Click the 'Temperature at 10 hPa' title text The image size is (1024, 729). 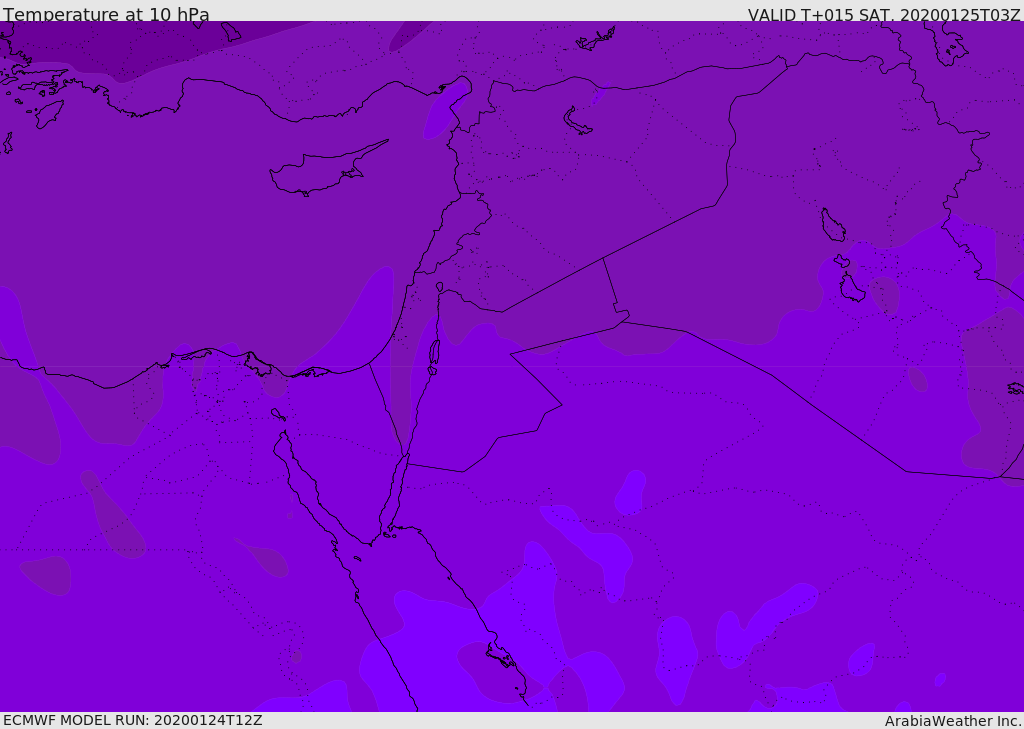106,14
